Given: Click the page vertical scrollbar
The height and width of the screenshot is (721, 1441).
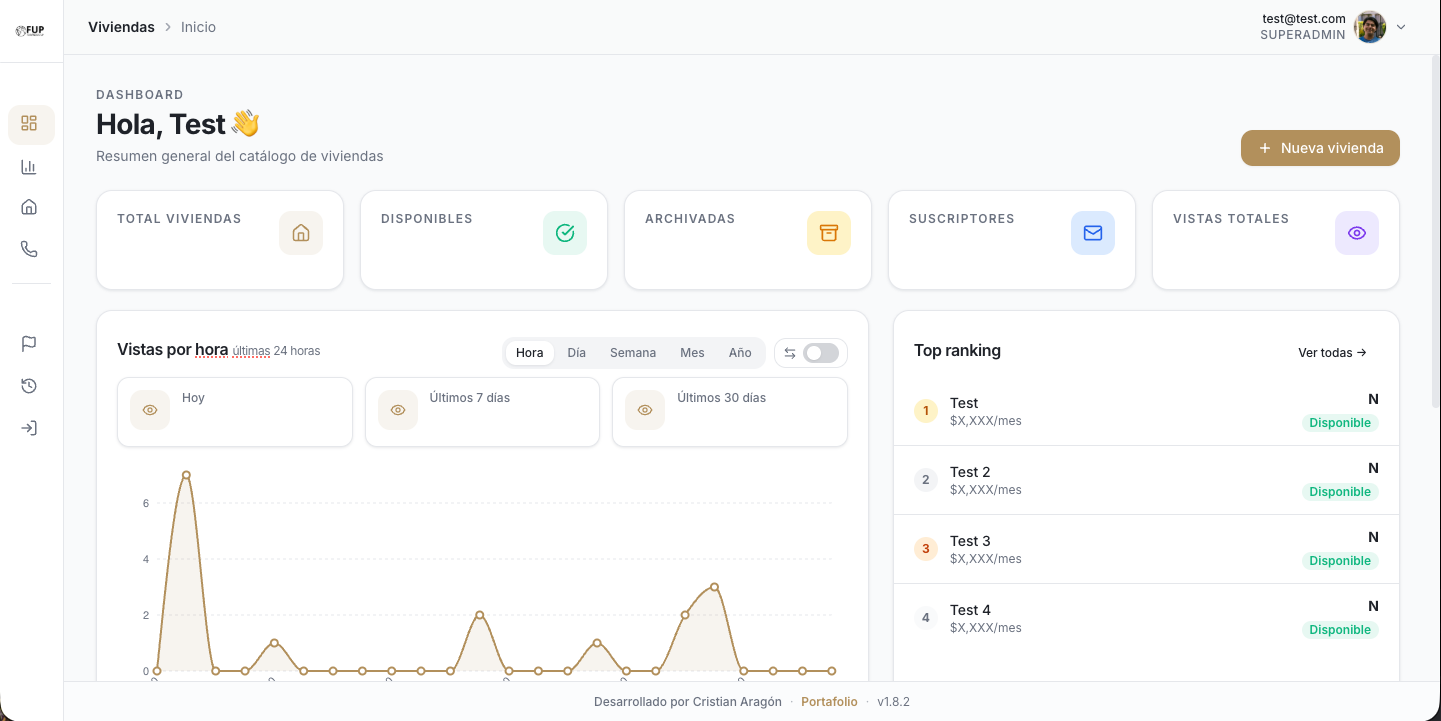Looking at the screenshot, I should pyautogui.click(x=1436, y=232).
